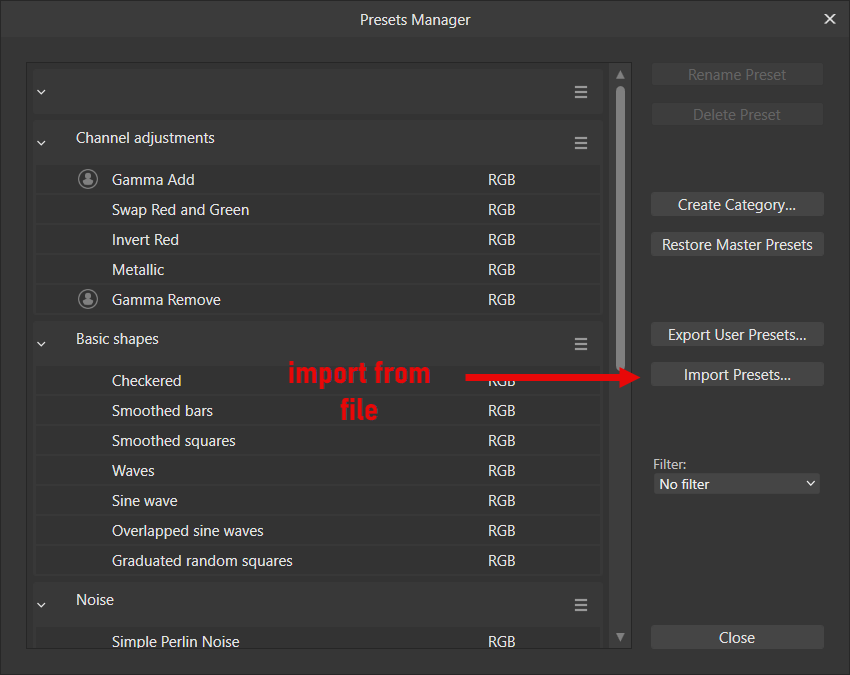This screenshot has height=675, width=850.
Task: Open the unnamed top category hamburger menu
Action: [581, 92]
